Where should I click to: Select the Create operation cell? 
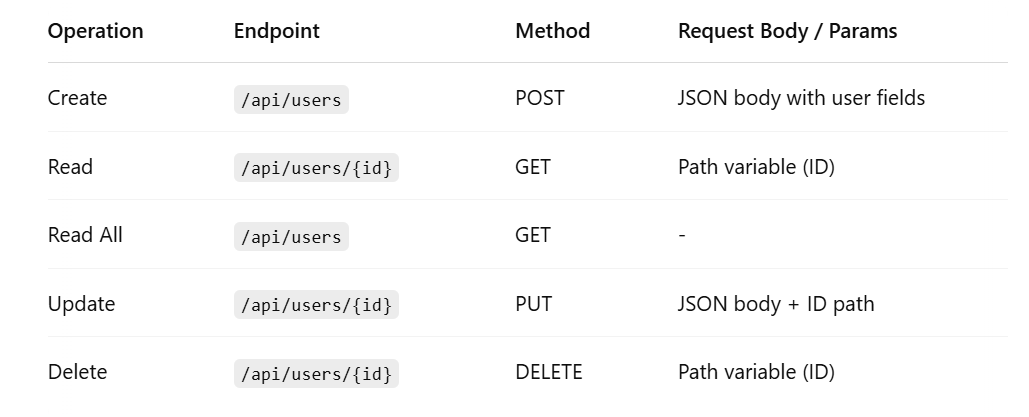click(77, 98)
